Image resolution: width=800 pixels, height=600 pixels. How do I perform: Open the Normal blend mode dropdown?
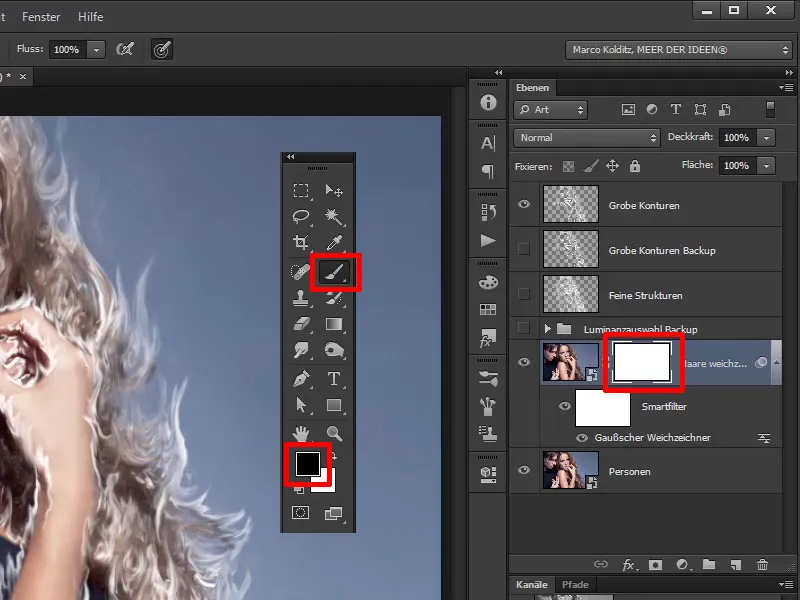pyautogui.click(x=586, y=138)
